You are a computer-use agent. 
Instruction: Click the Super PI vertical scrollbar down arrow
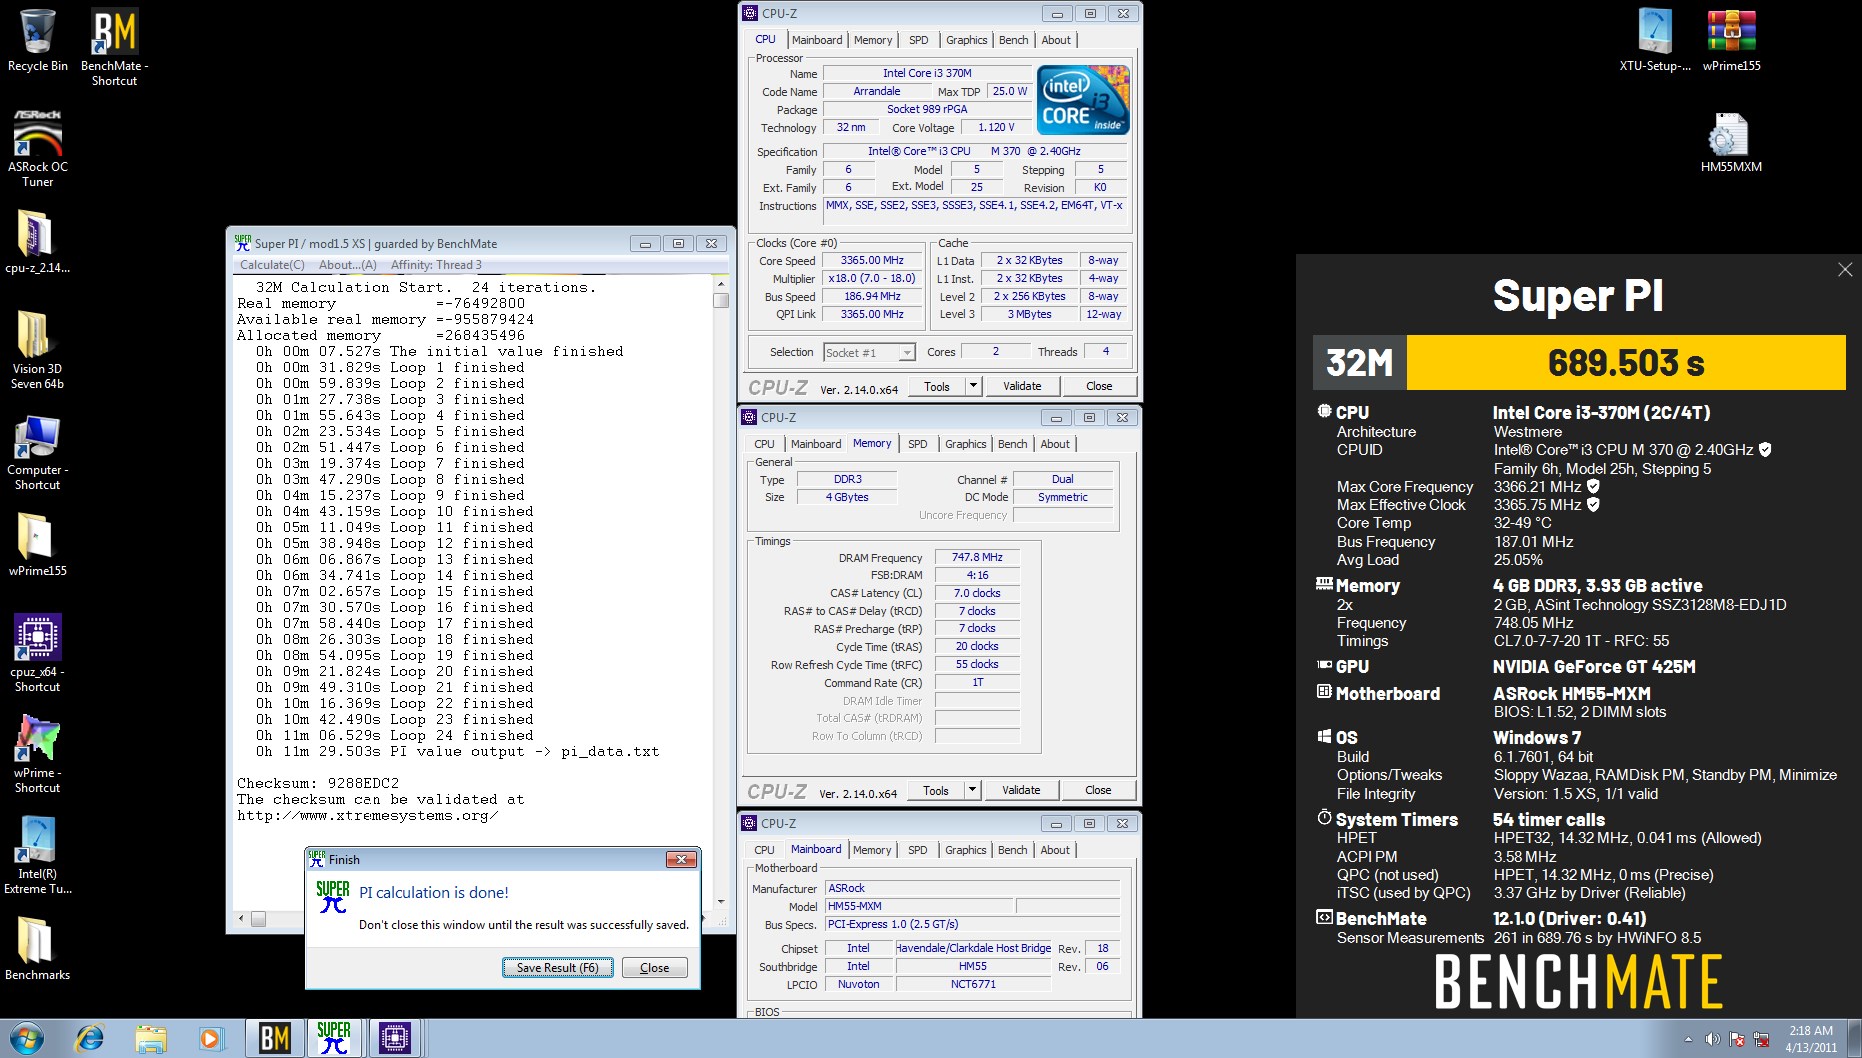721,902
